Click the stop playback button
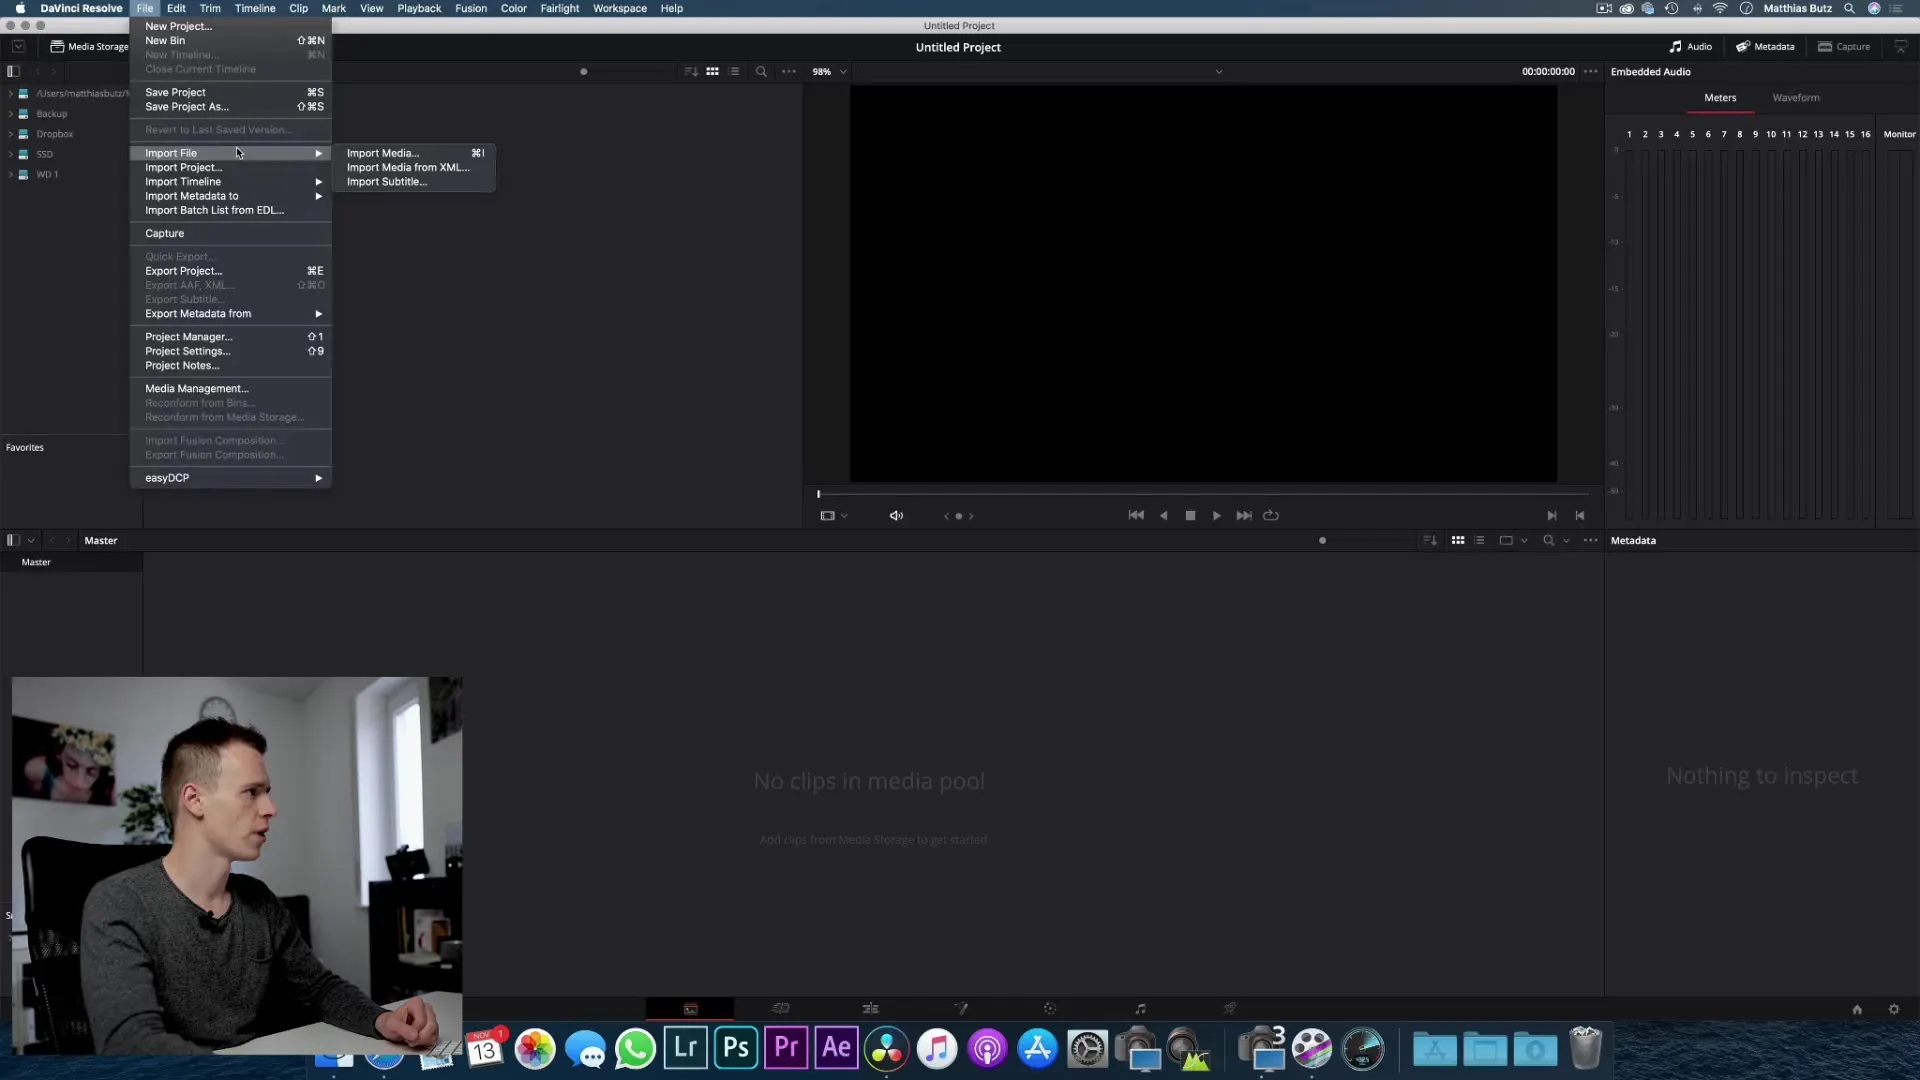 [1190, 516]
